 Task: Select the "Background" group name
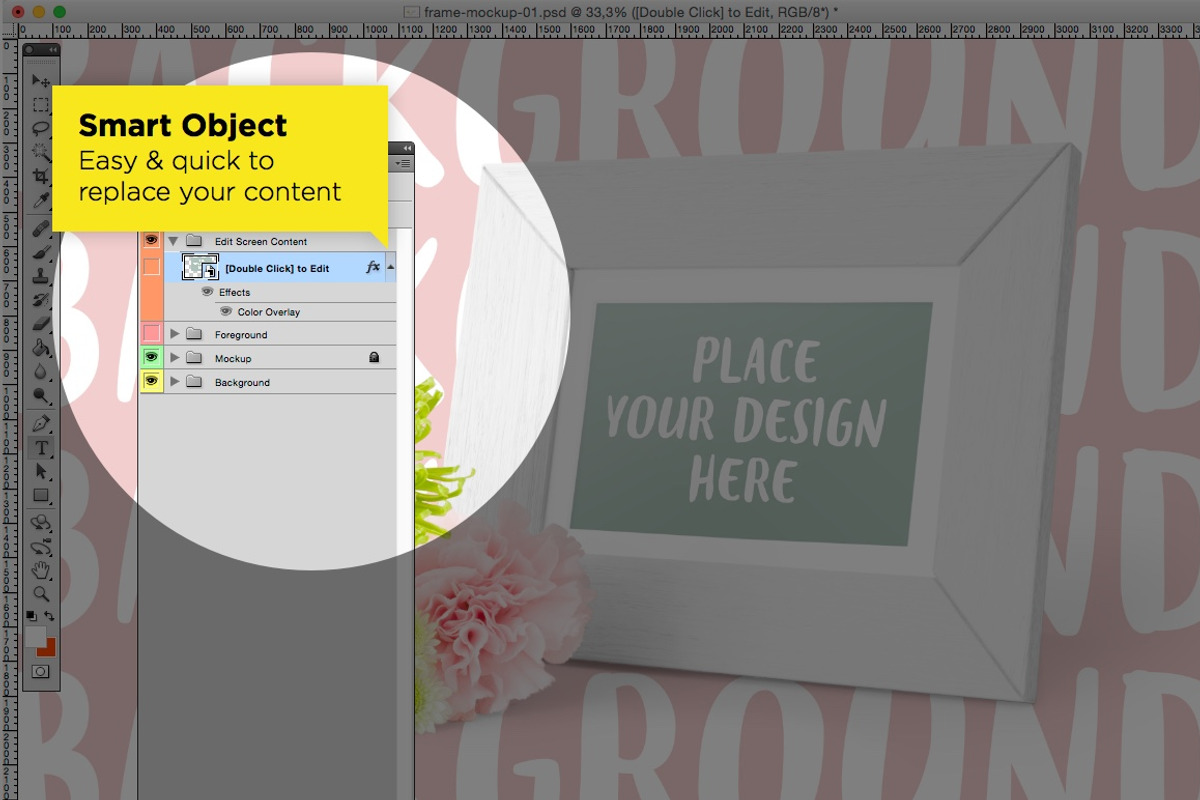point(242,383)
